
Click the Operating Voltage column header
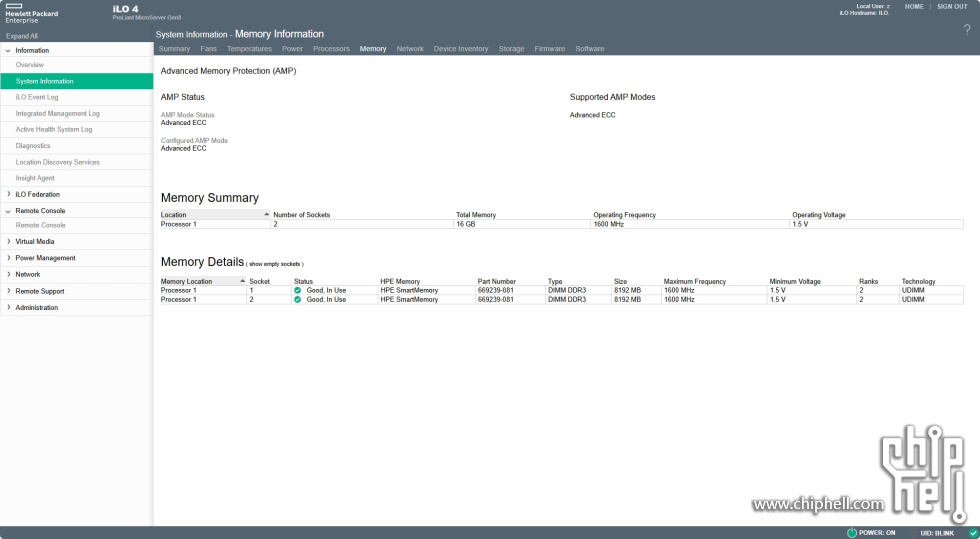pos(819,214)
